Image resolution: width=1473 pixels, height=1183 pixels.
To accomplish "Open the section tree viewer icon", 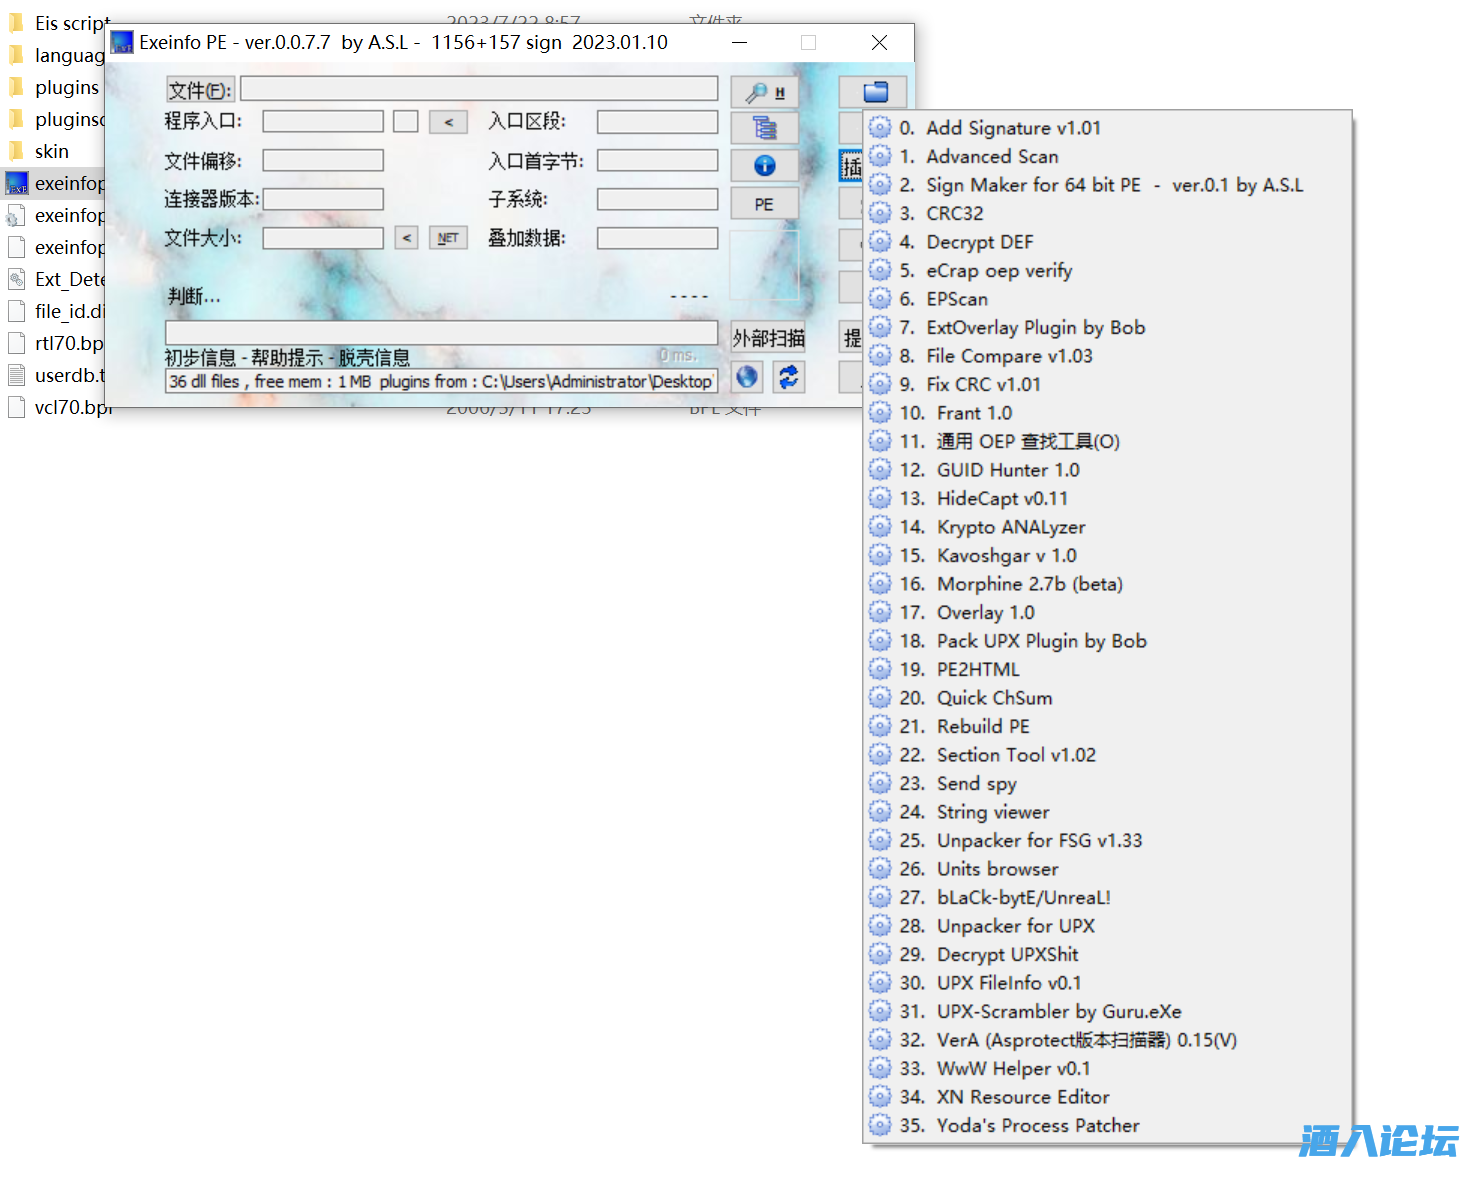I will pos(765,128).
